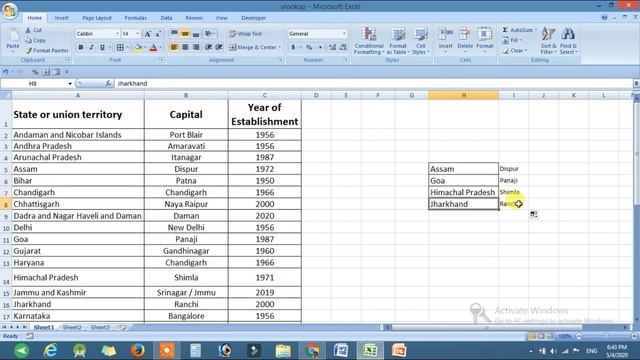Open the General number format dropdown
Image resolution: width=640 pixels, height=360 pixels.
344,34
